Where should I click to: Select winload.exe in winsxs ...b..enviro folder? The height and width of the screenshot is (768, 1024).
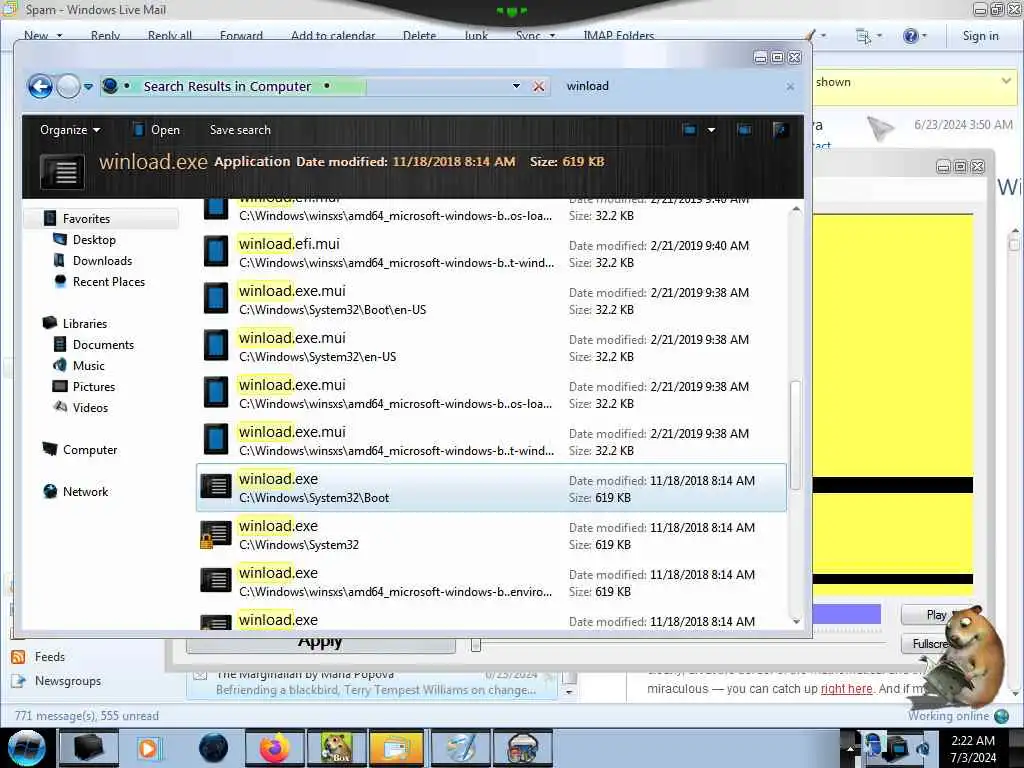[x=491, y=582]
